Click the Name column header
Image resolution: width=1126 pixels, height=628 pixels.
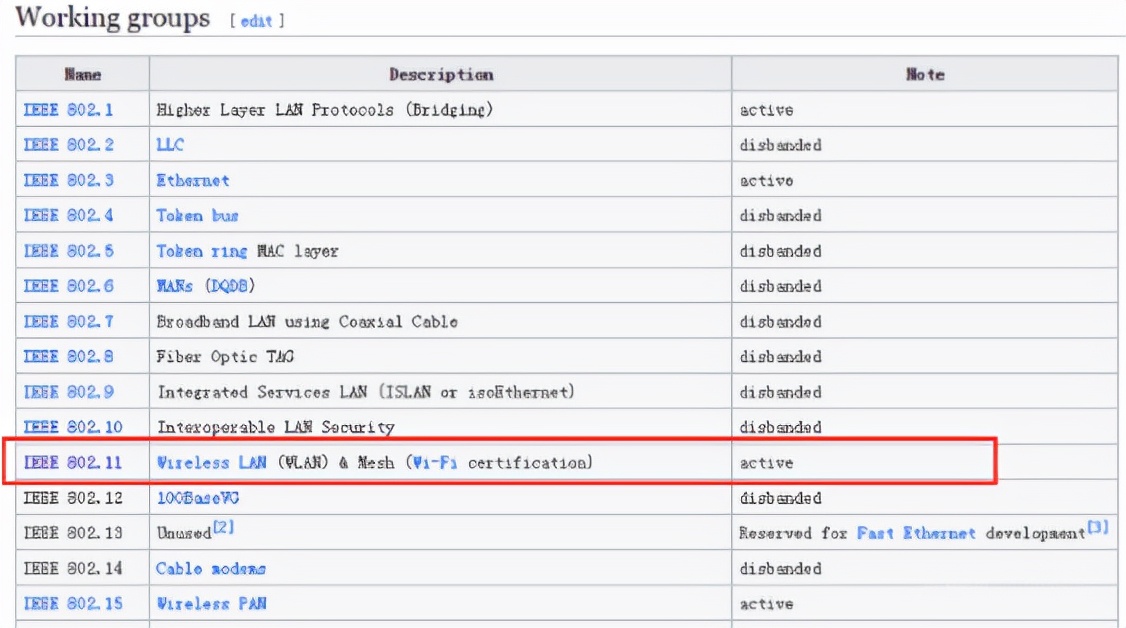click(x=83, y=75)
